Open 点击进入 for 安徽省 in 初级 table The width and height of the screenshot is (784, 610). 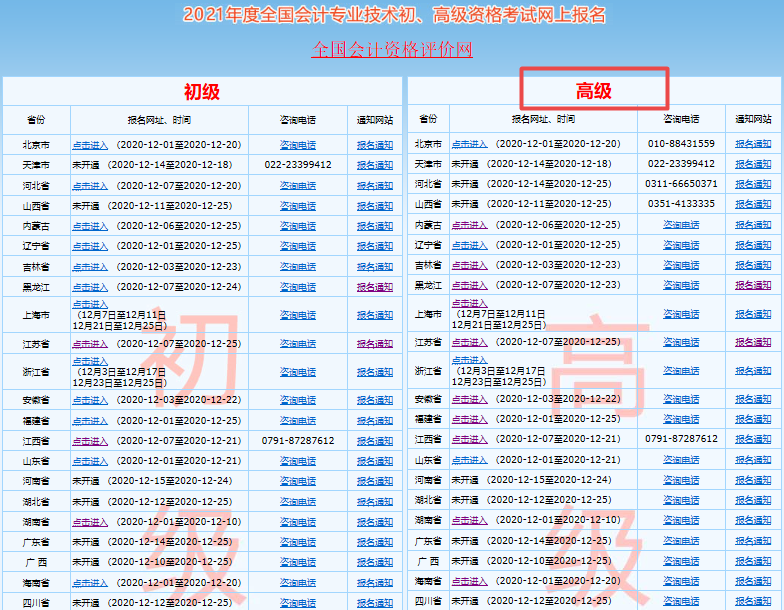[x=90, y=400]
